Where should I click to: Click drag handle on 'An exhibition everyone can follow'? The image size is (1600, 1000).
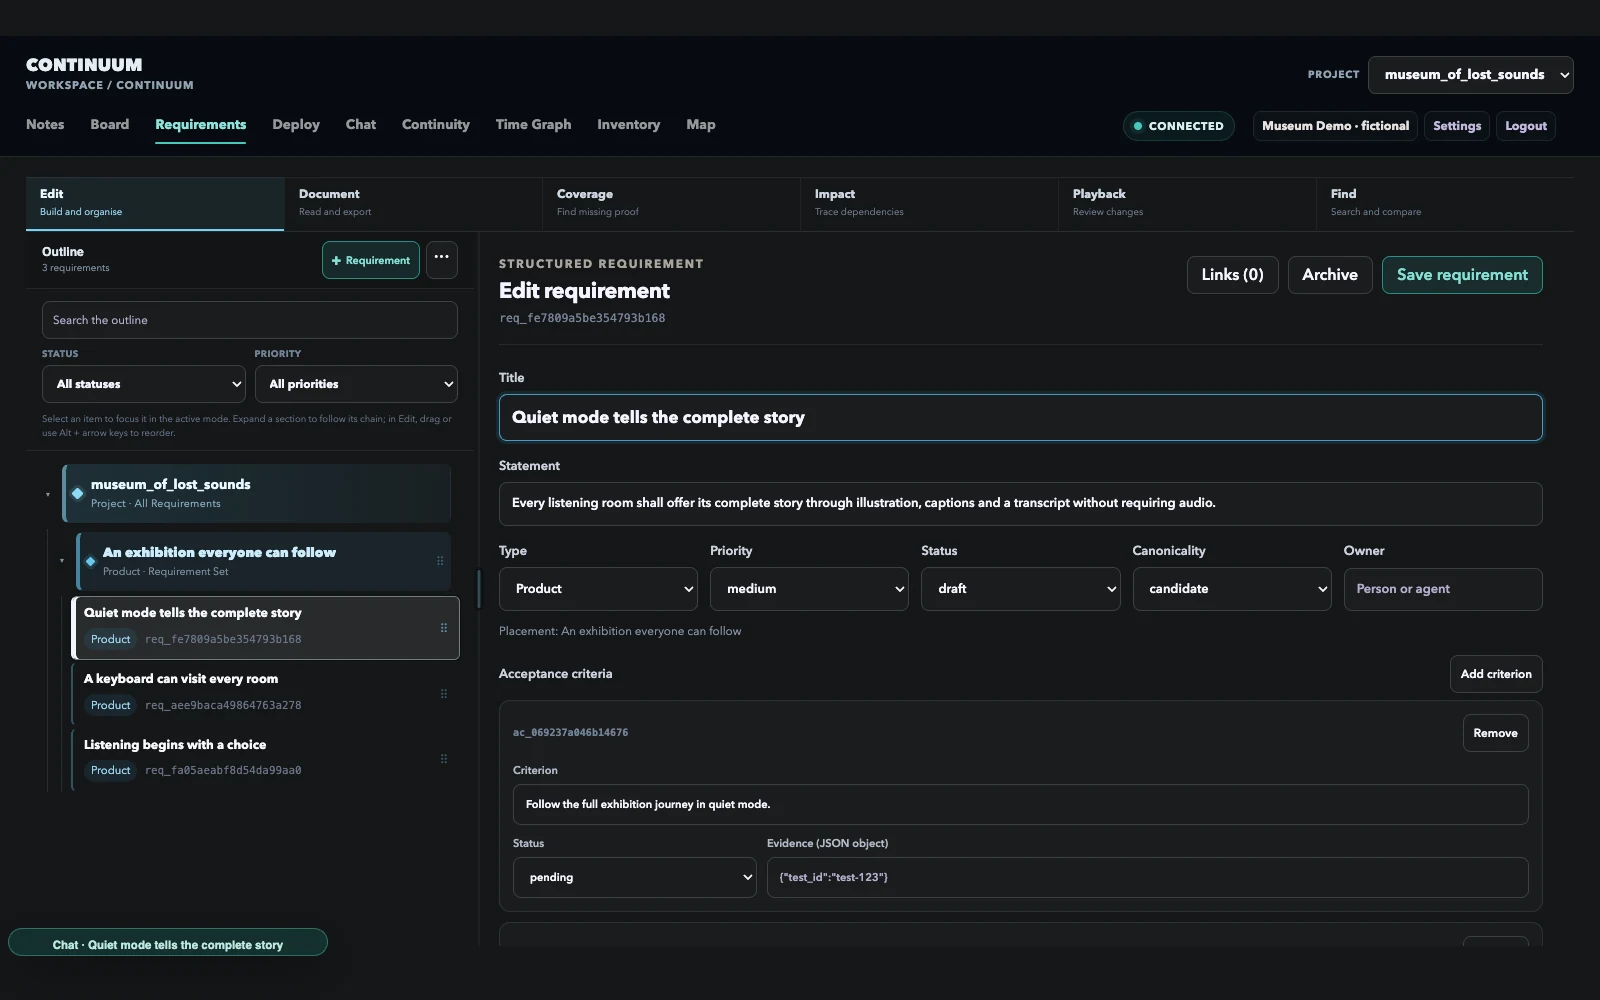[x=440, y=561]
